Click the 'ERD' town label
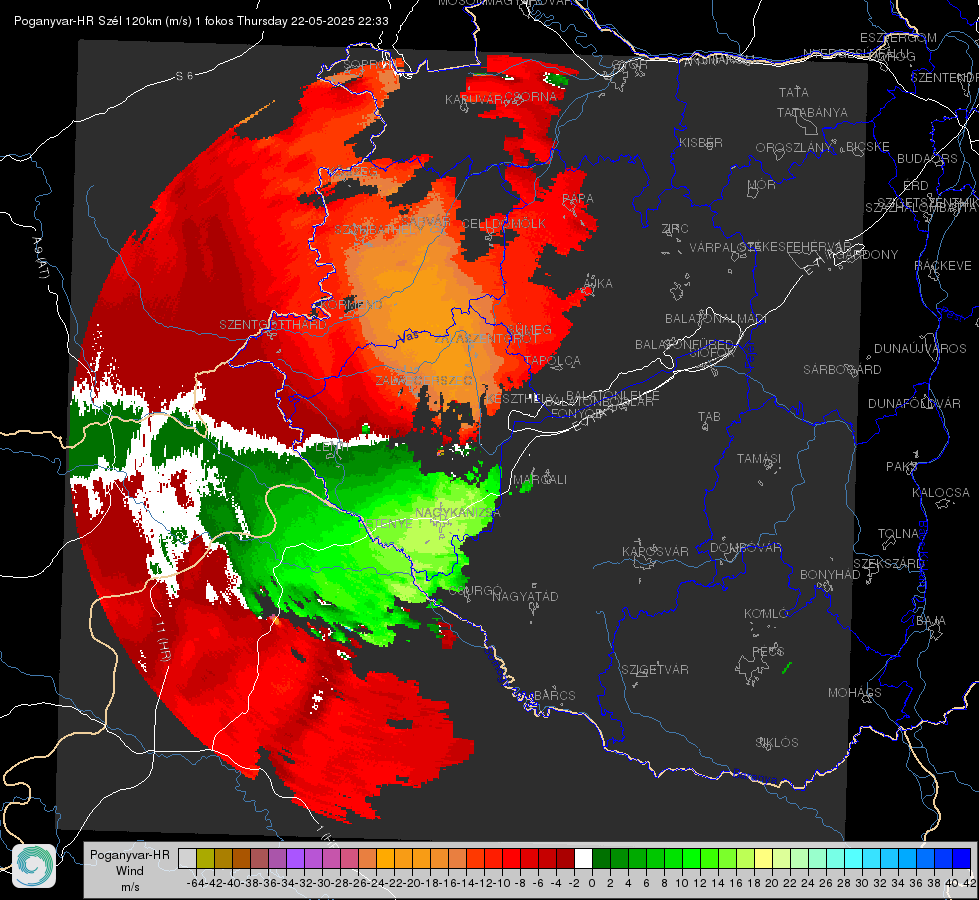 [x=916, y=185]
